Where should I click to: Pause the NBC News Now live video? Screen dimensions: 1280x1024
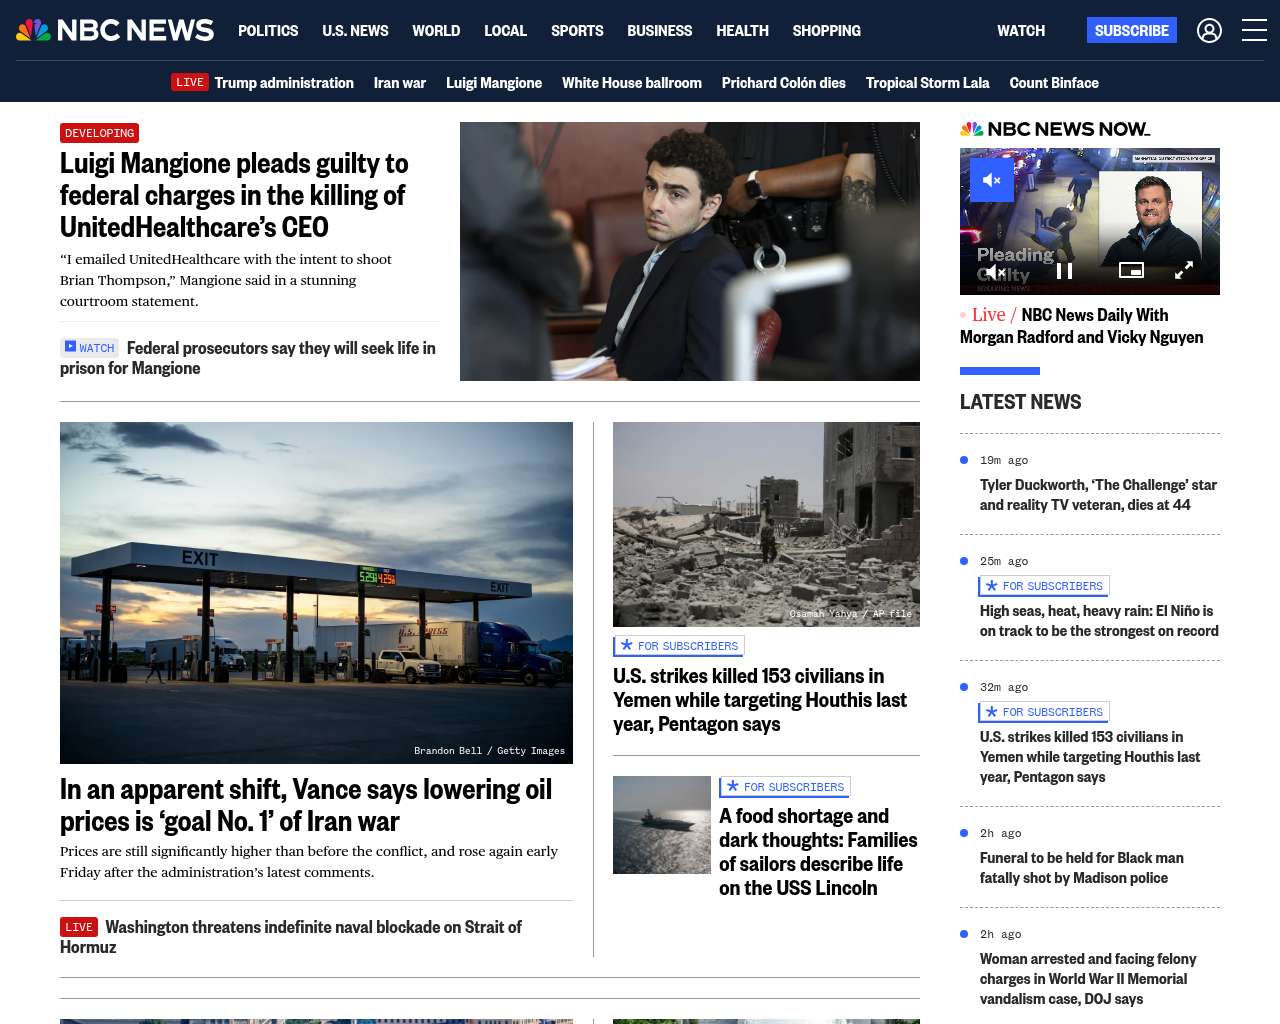[x=1064, y=270]
